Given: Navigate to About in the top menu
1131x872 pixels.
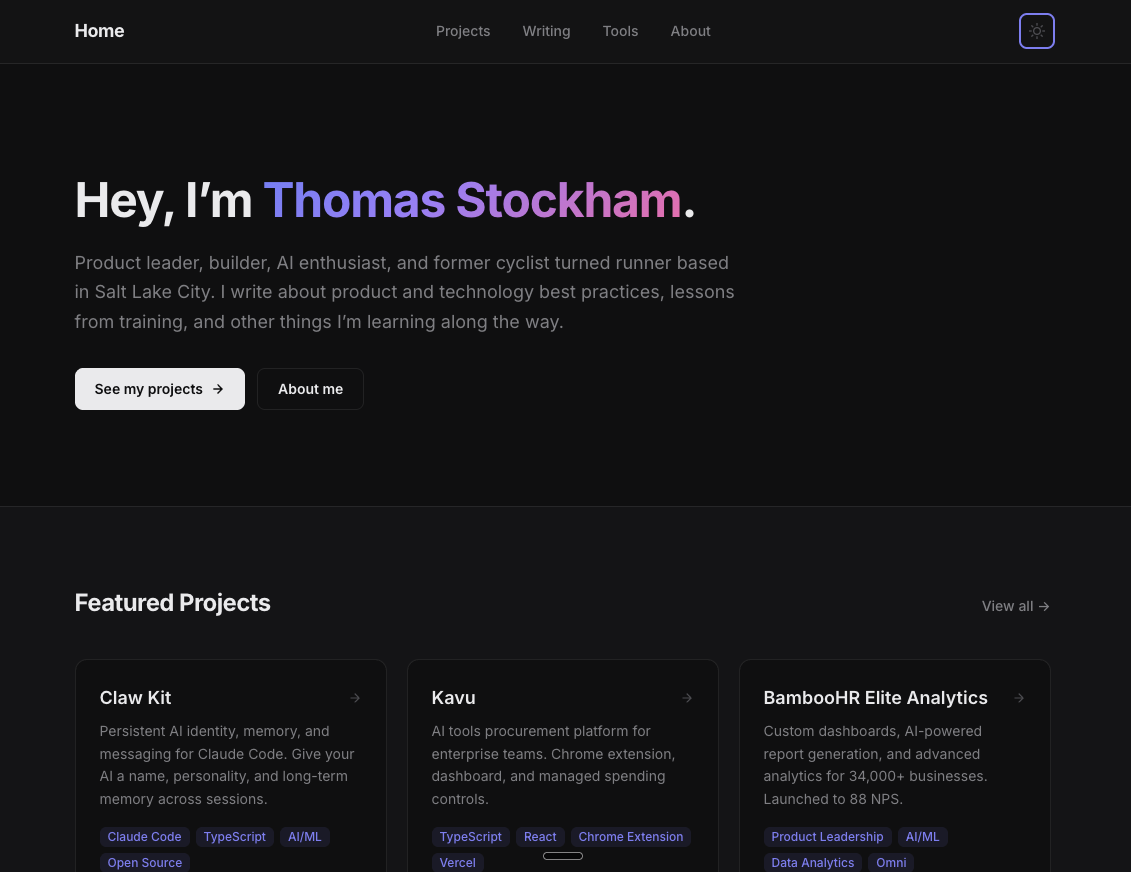Looking at the screenshot, I should [690, 31].
